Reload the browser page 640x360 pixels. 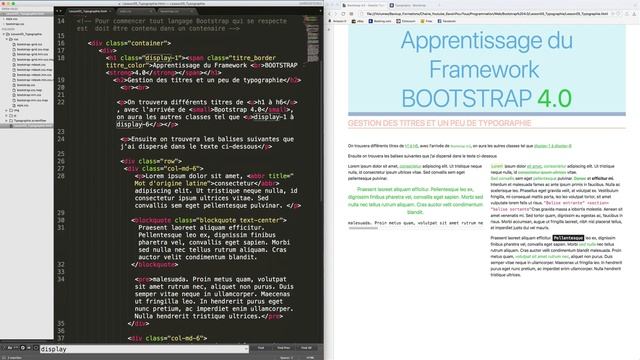pos(343,14)
